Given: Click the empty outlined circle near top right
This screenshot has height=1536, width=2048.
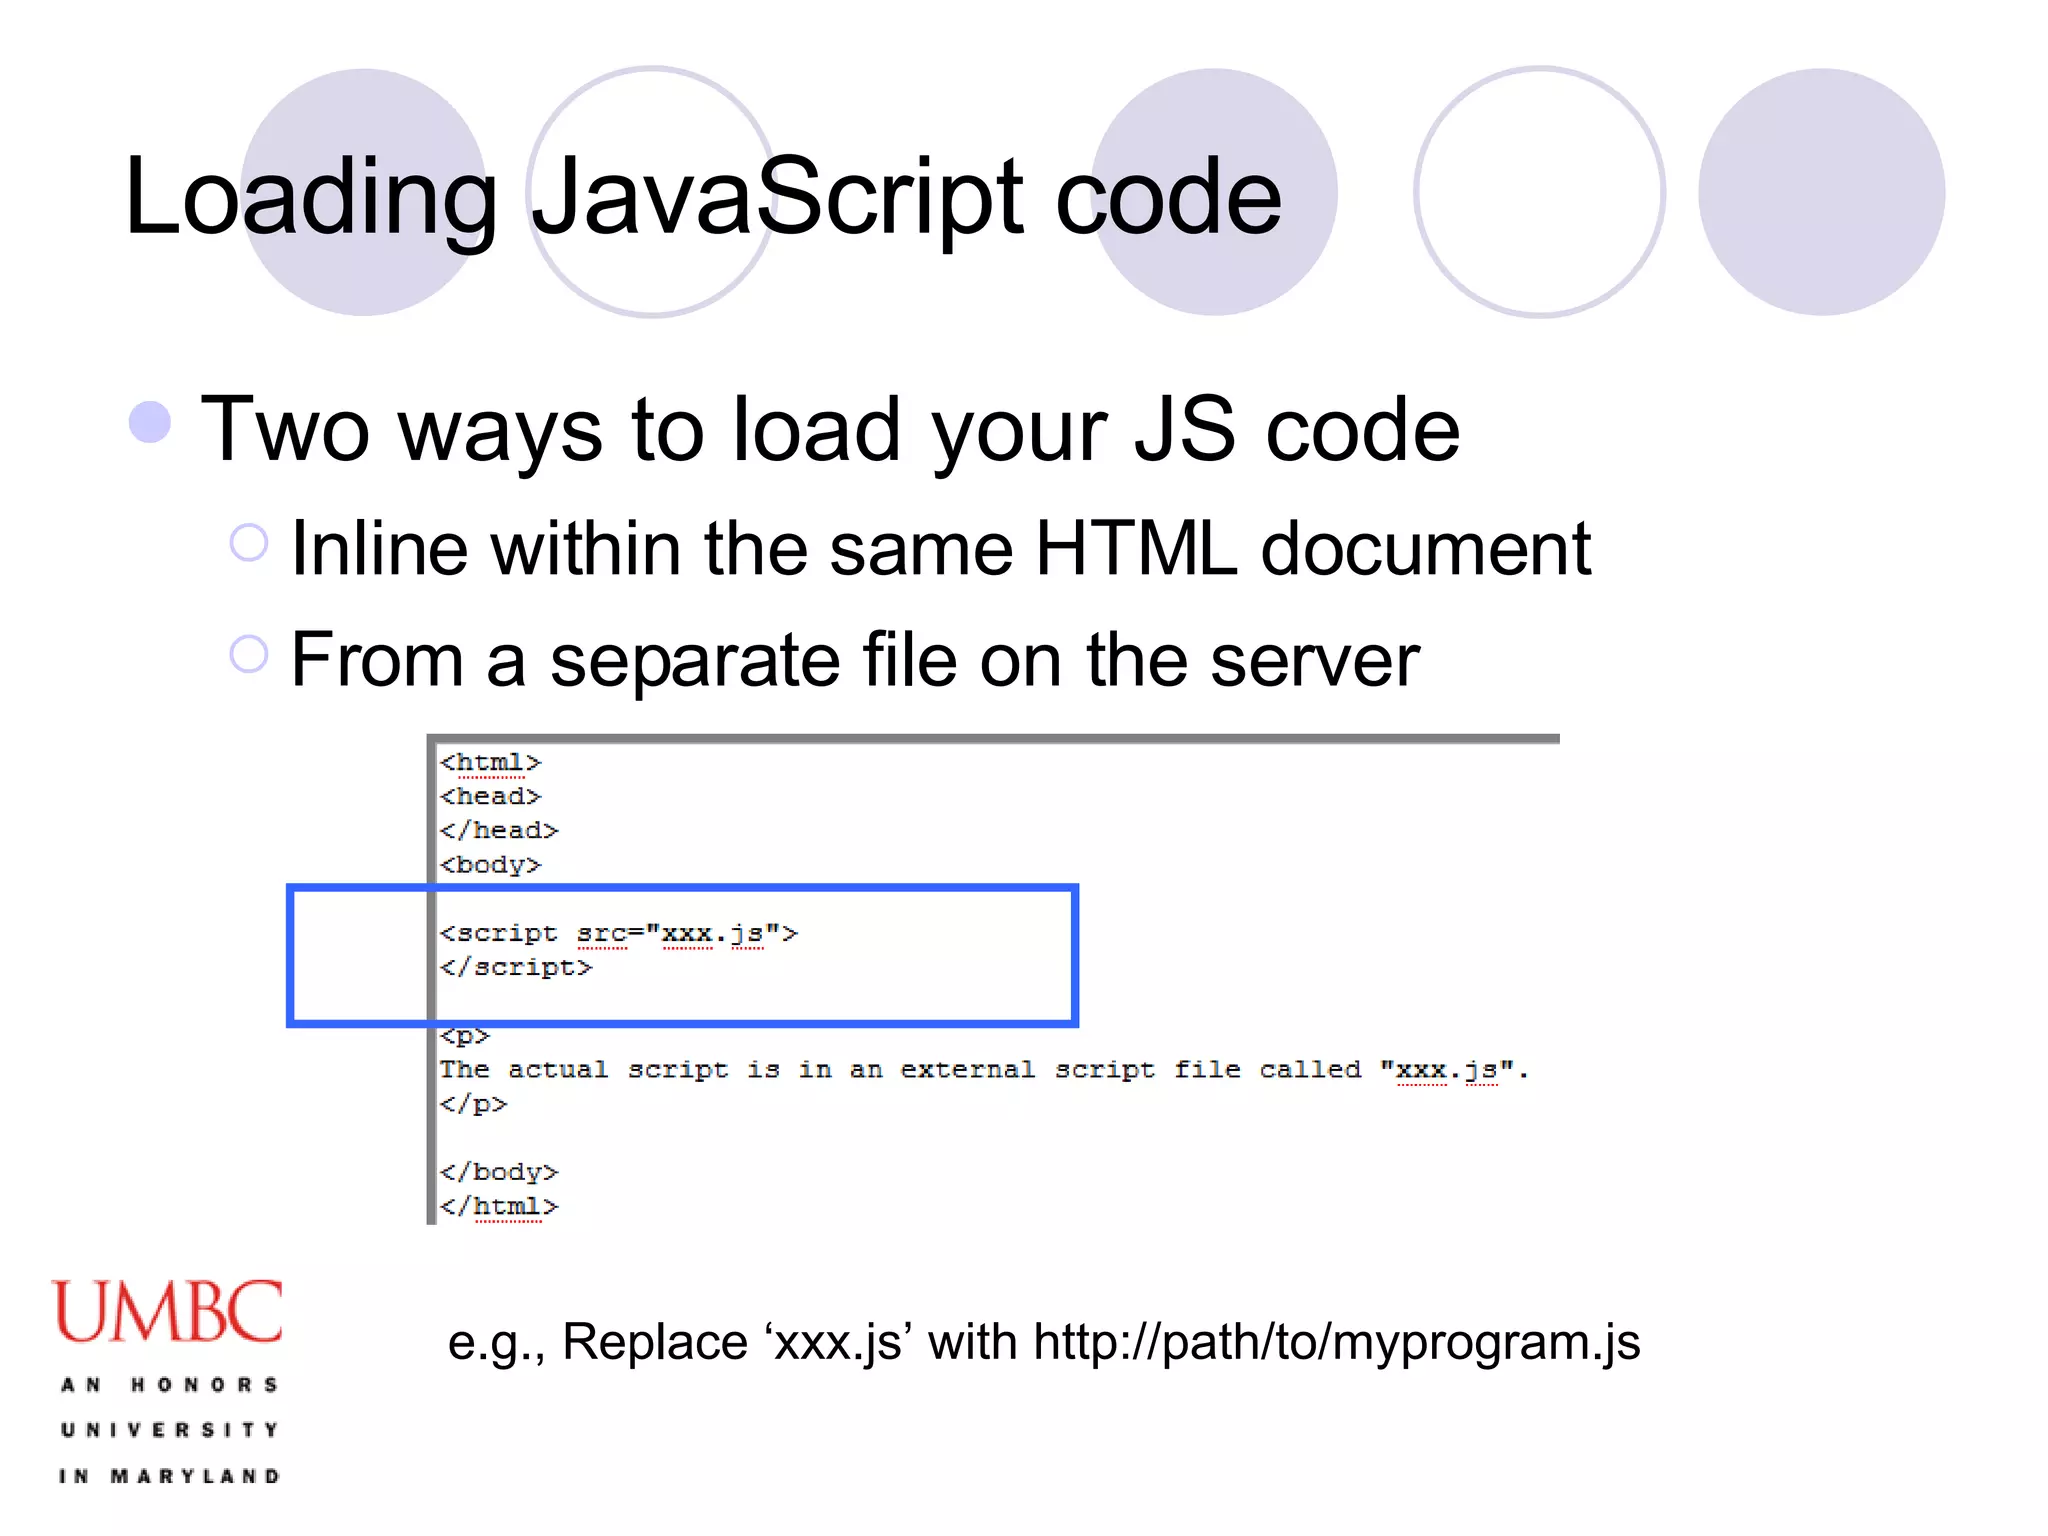Looking at the screenshot, I should [1539, 192].
